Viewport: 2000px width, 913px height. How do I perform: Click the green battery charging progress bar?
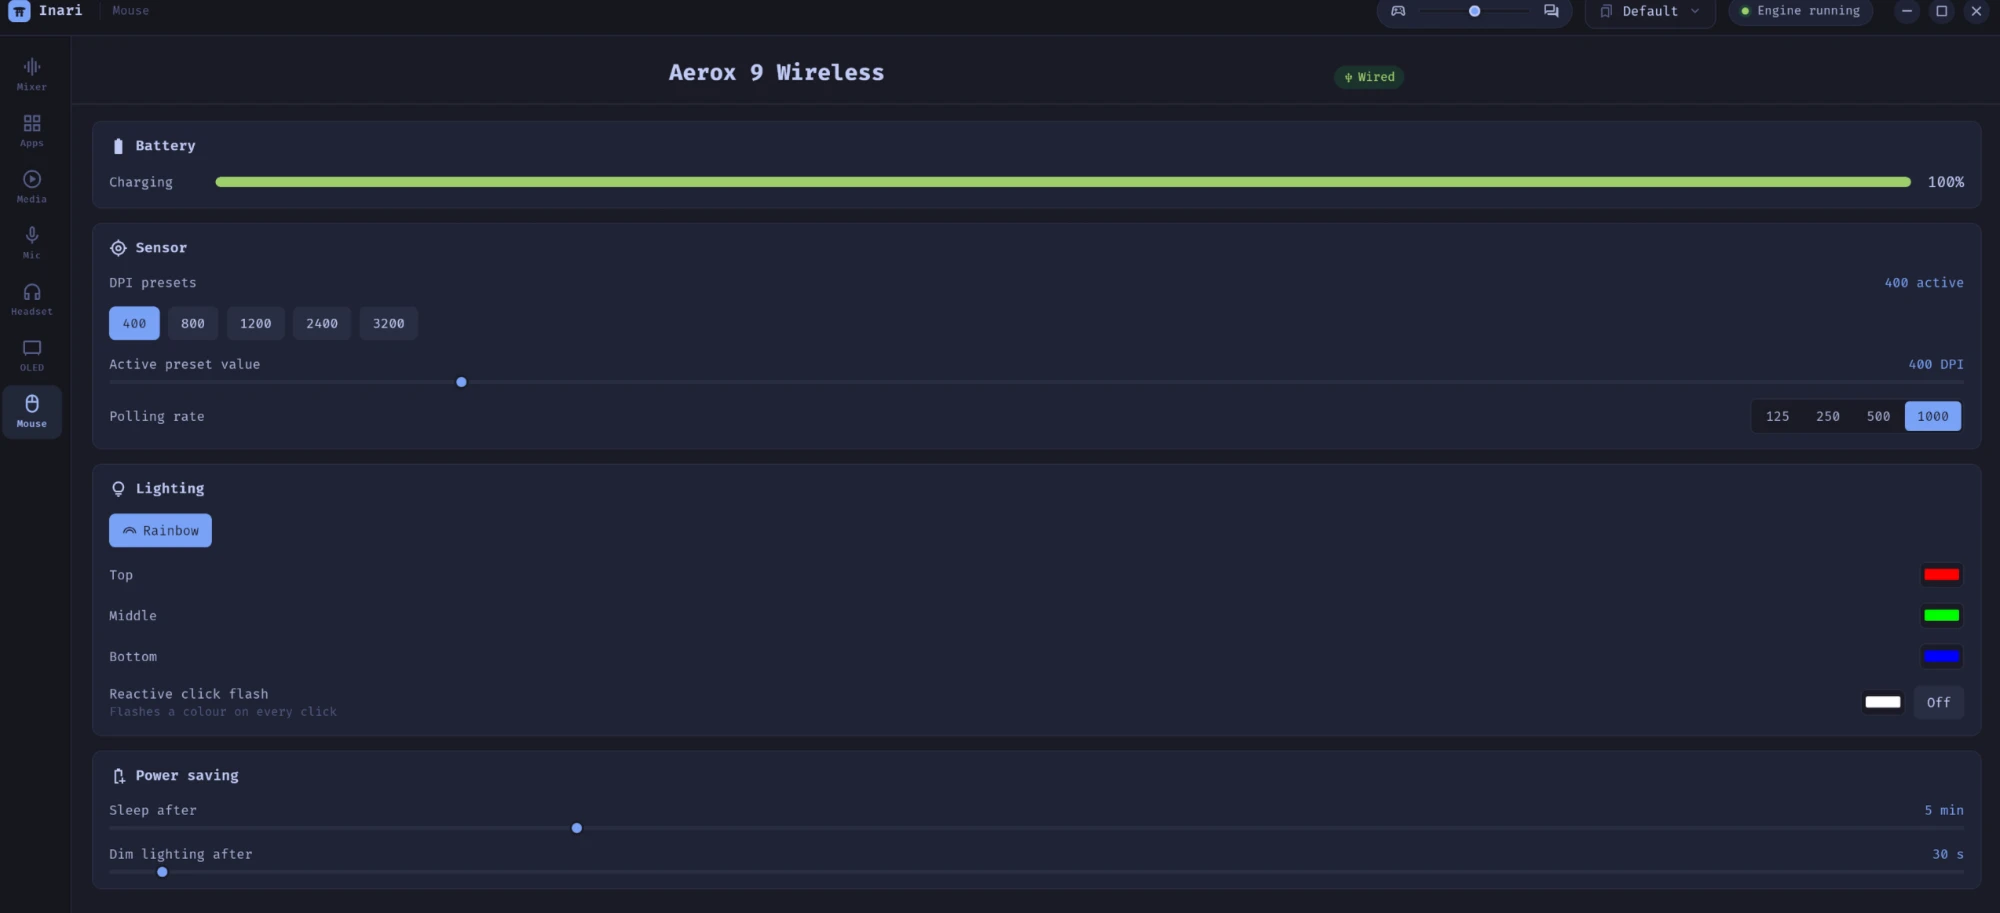[1063, 182]
